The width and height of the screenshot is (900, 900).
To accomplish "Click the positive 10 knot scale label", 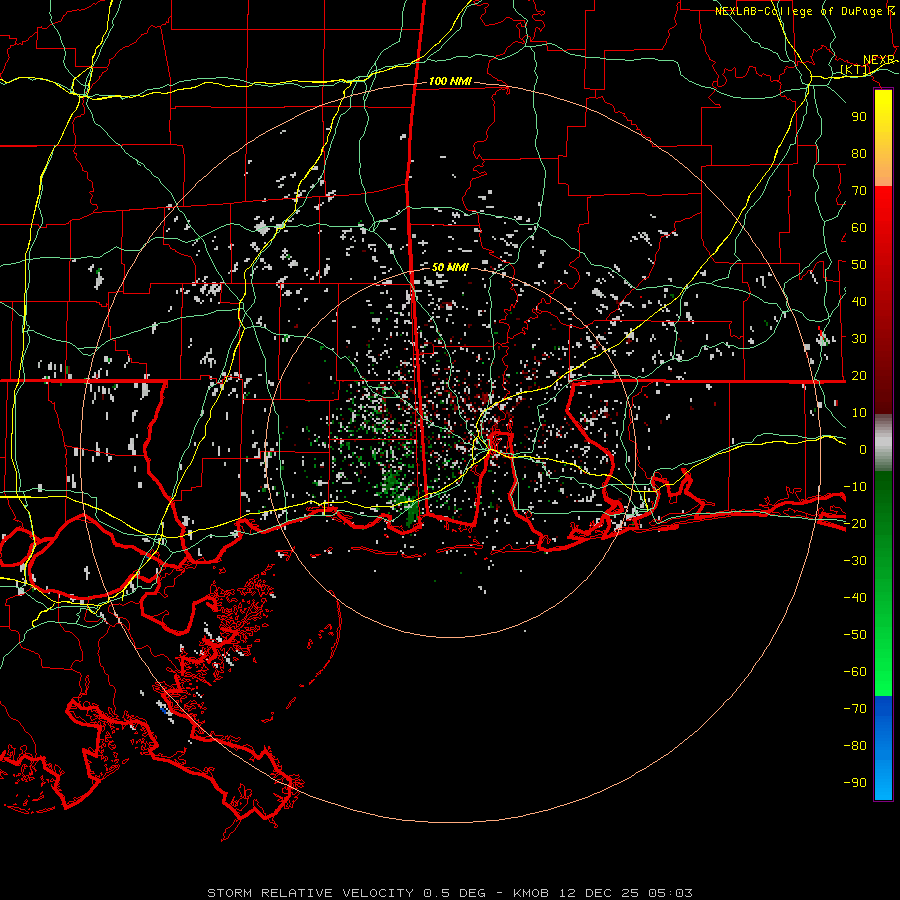I will point(859,413).
